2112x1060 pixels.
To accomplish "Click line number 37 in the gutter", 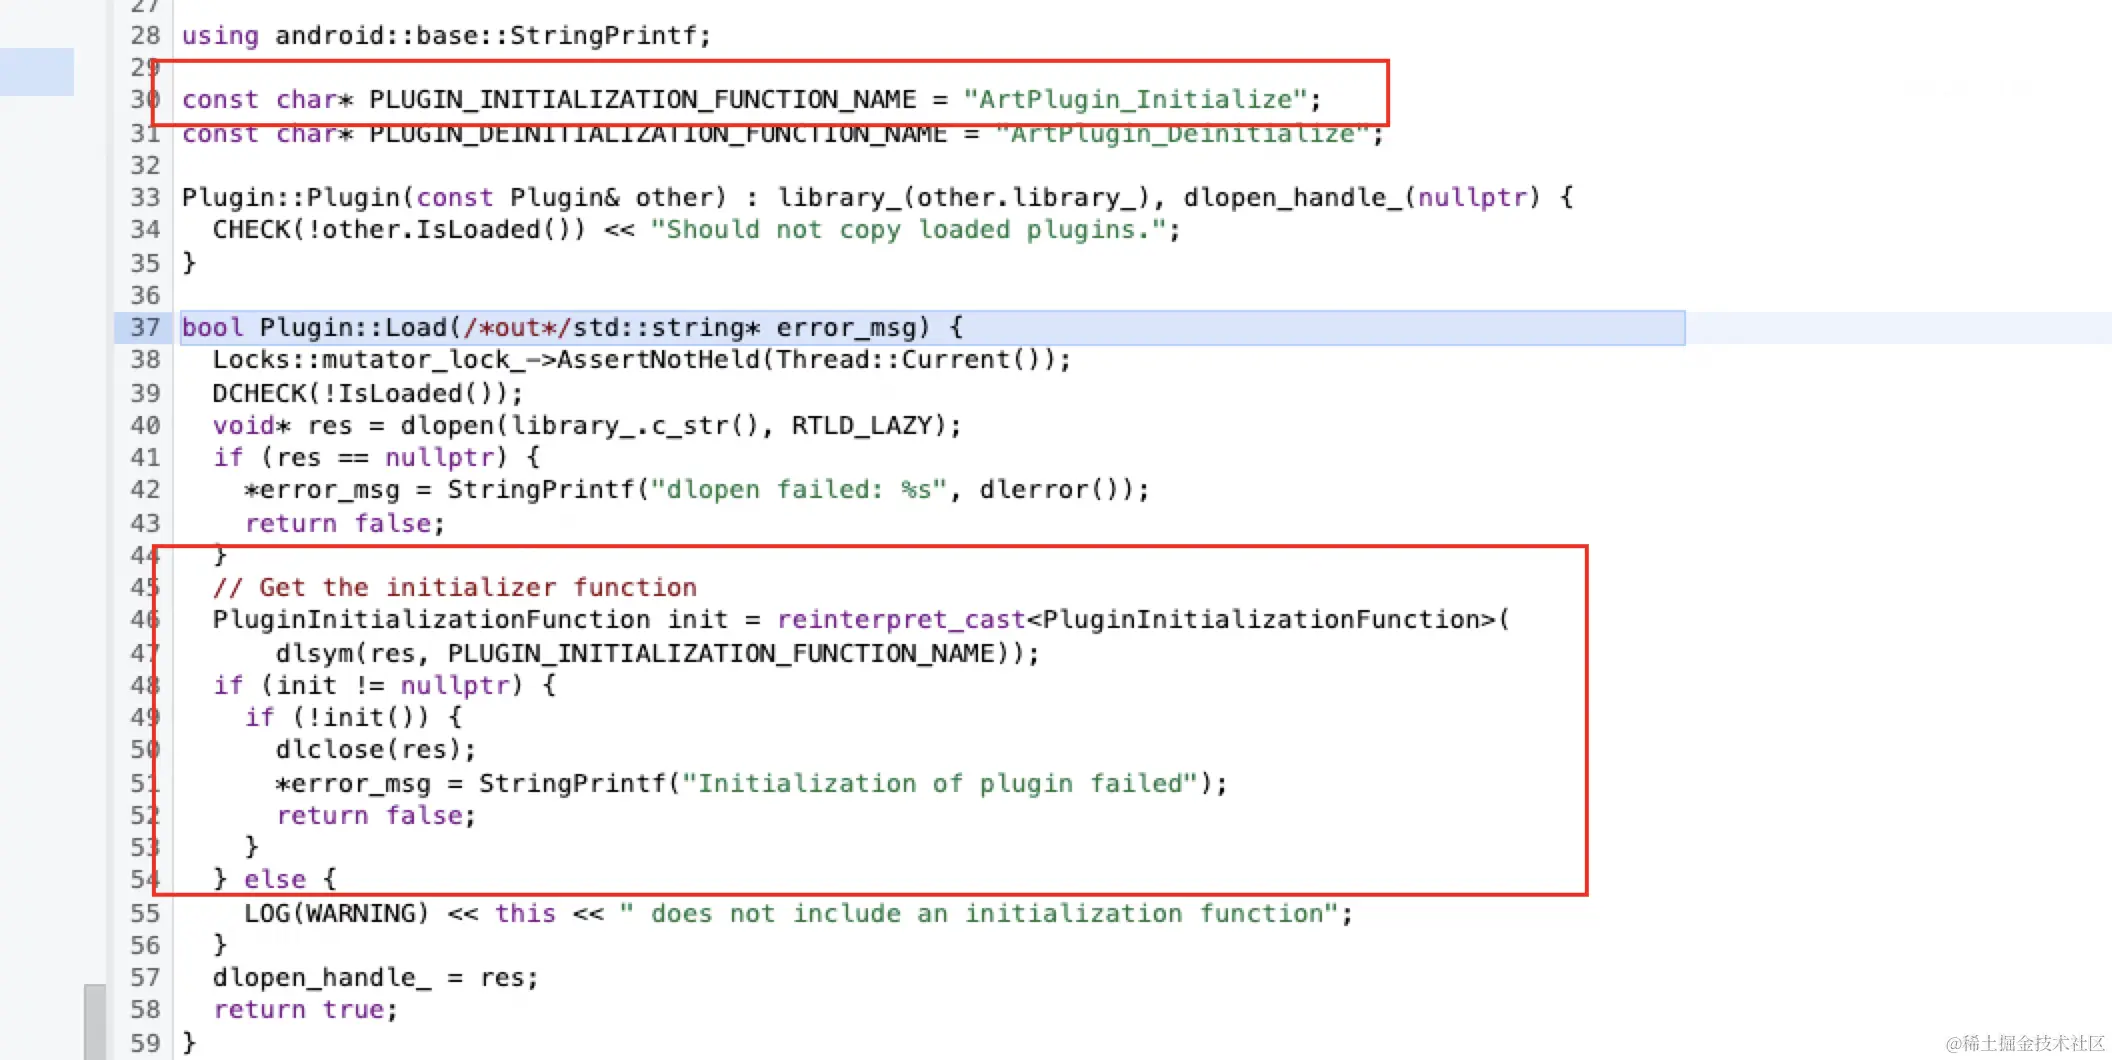I will tap(145, 327).
